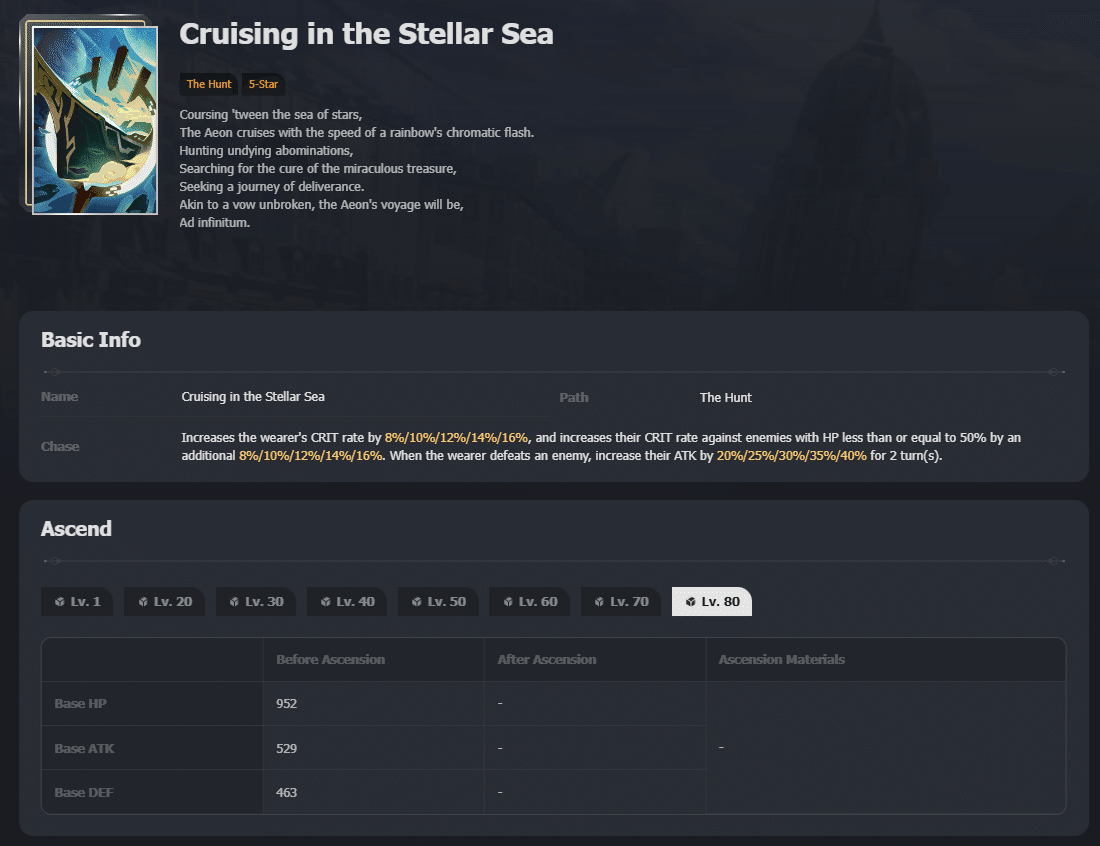Click the Base HP value 952
The image size is (1100, 846).
[x=287, y=704]
